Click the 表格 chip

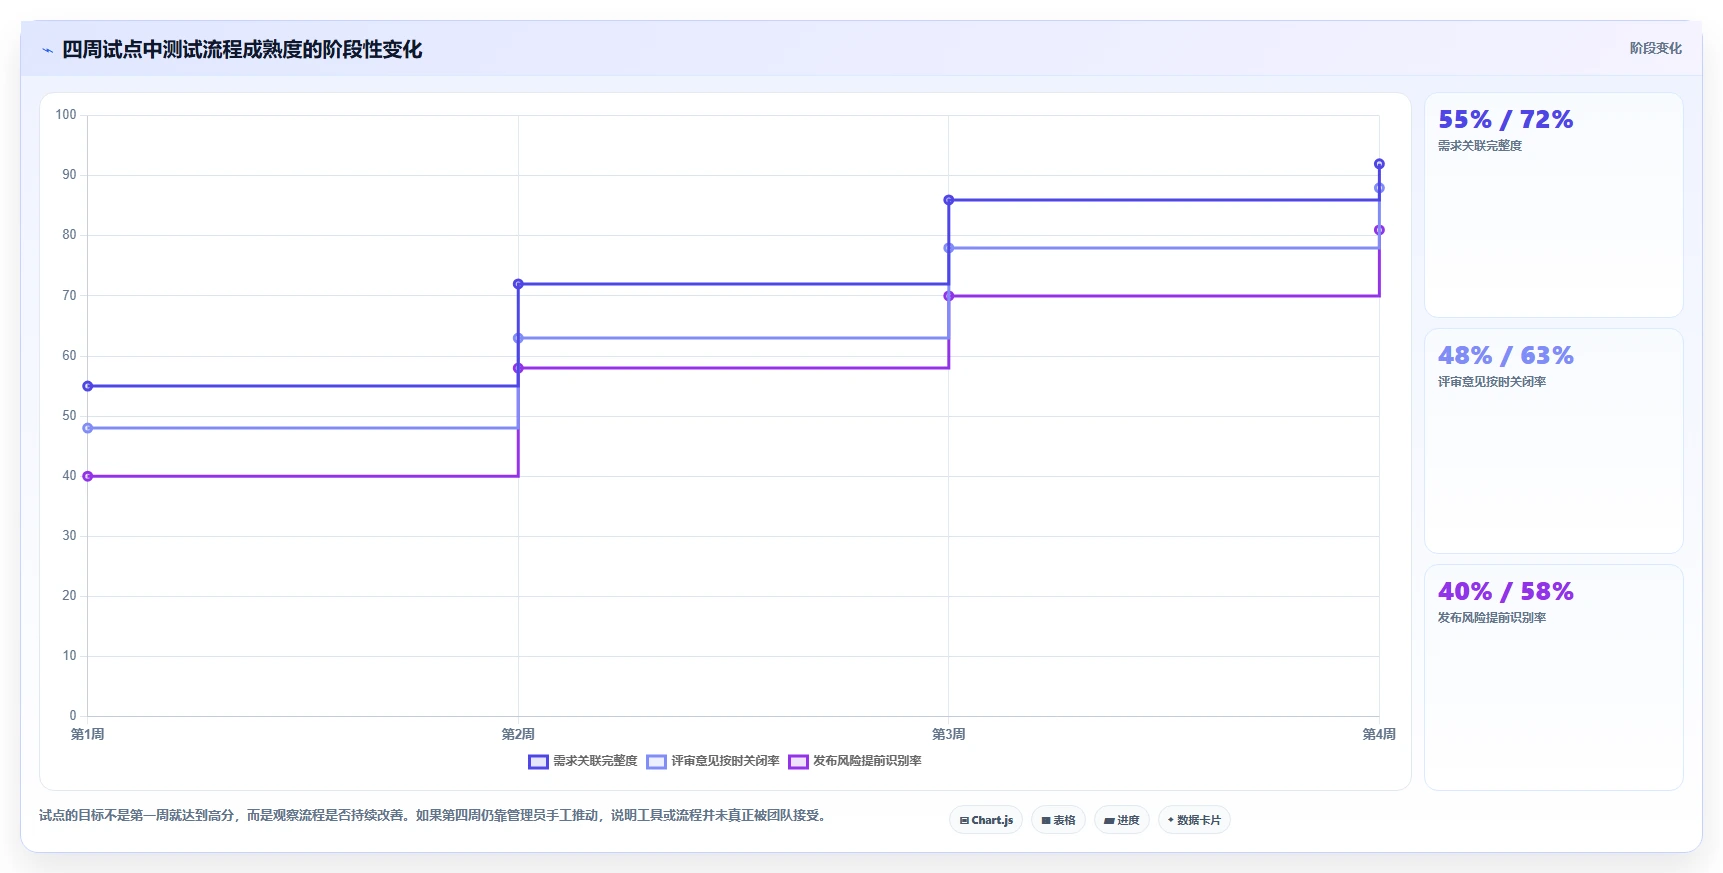[x=1058, y=820]
